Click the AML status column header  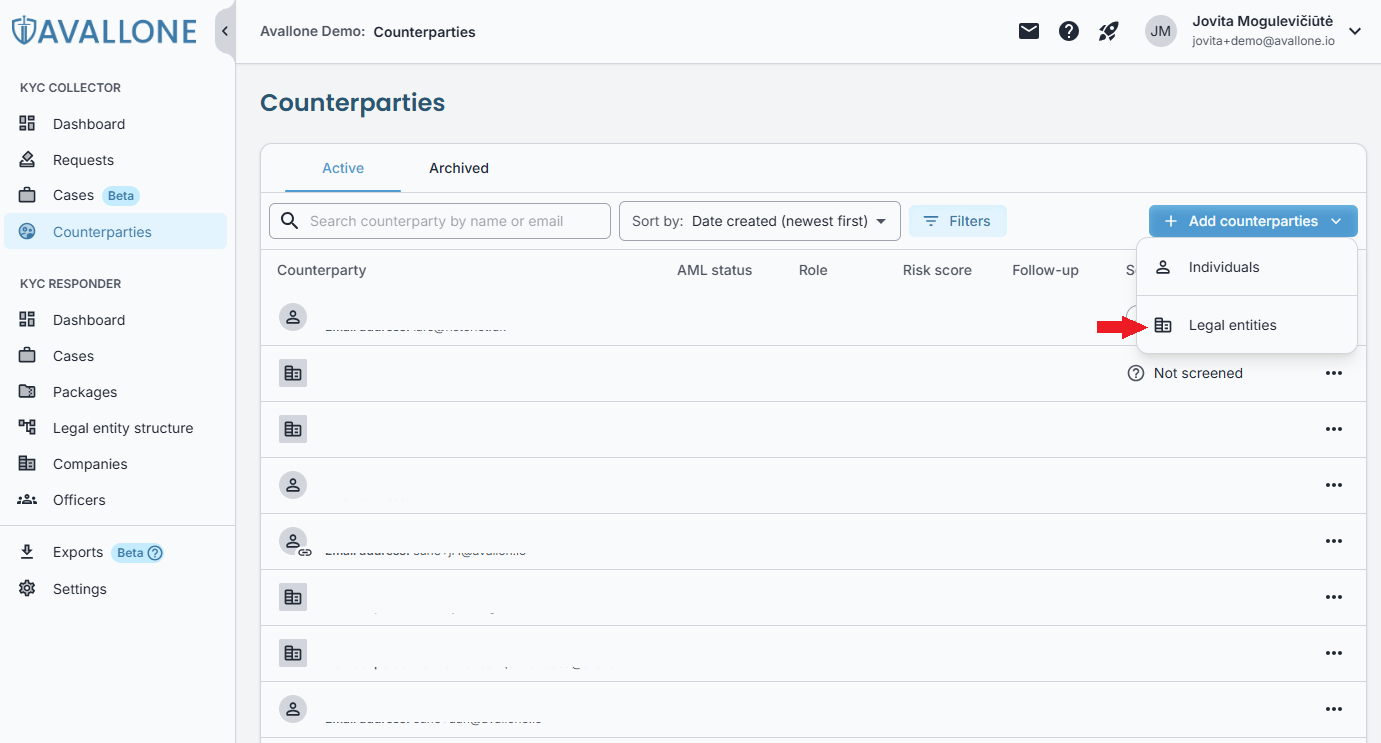tap(714, 270)
